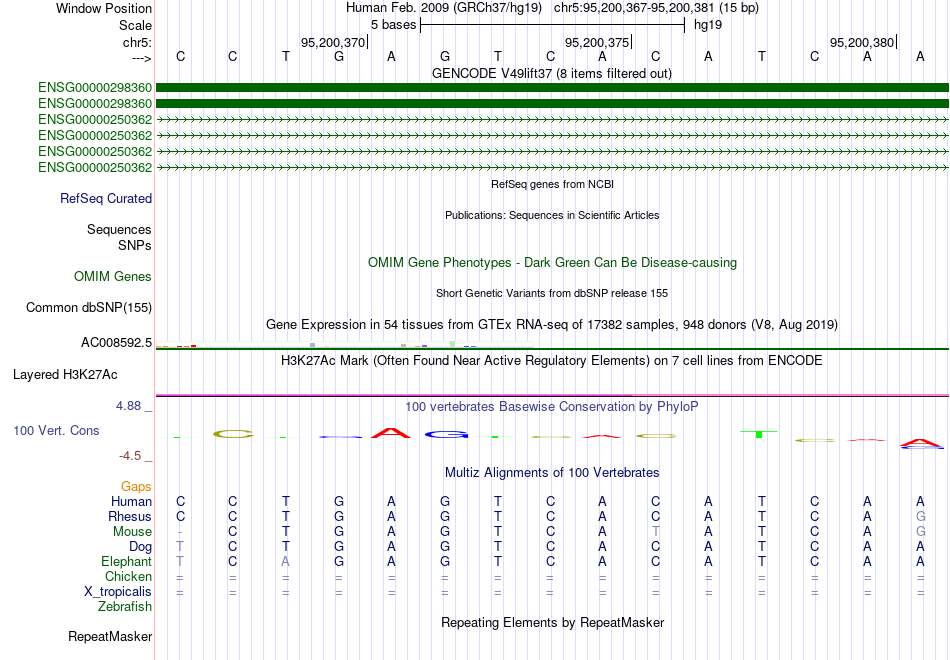
Task: Open Publications: Sequences in Scientific Articles title
Action: click(x=552, y=215)
